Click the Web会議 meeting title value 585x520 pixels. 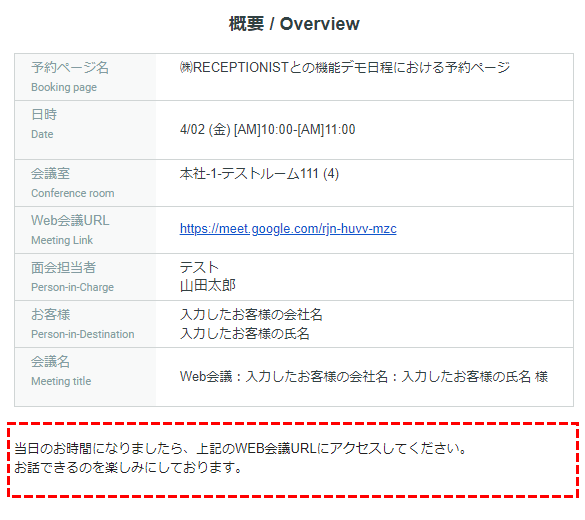point(364,376)
